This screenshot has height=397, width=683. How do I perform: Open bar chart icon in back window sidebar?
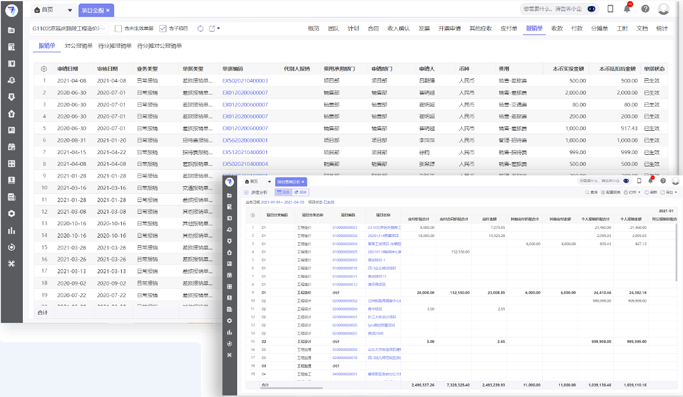[12, 231]
